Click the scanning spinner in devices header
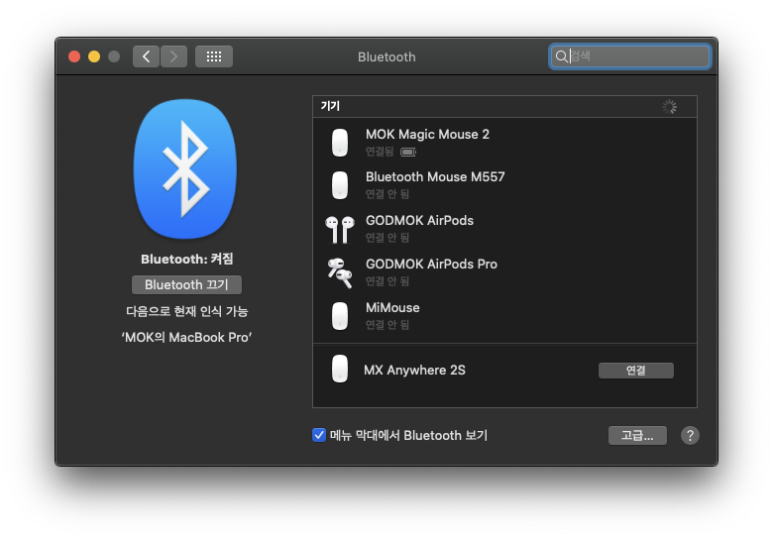 point(669,107)
